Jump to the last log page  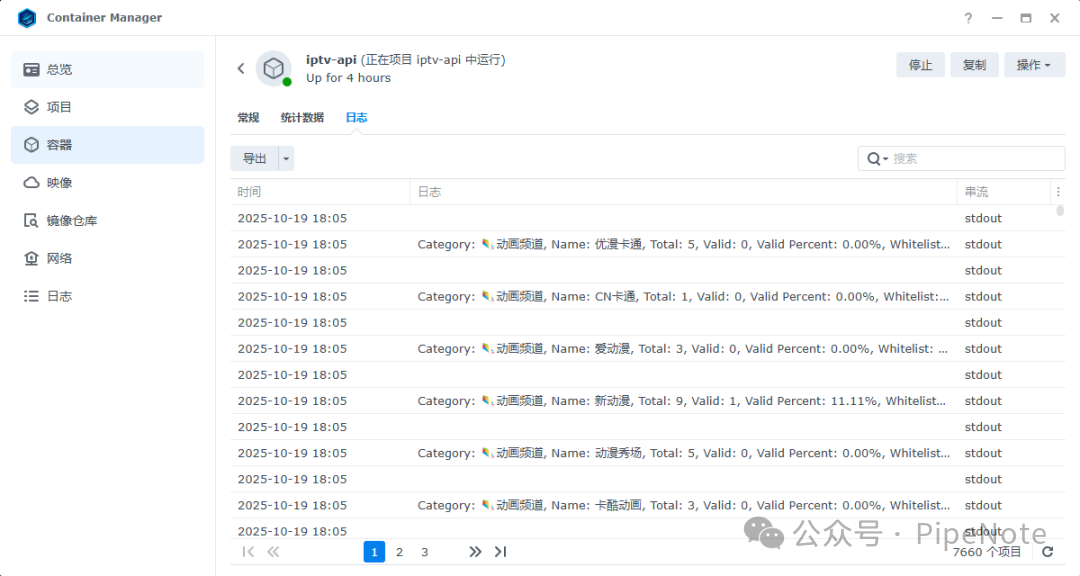[501, 552]
